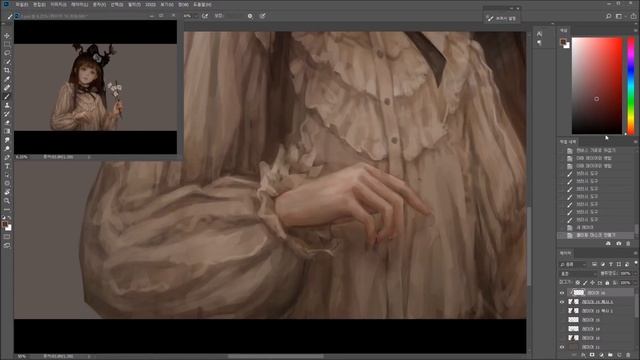Image resolution: width=640 pixels, height=360 pixels.
Task: Open layer filter kind dropdown
Action: [573, 264]
